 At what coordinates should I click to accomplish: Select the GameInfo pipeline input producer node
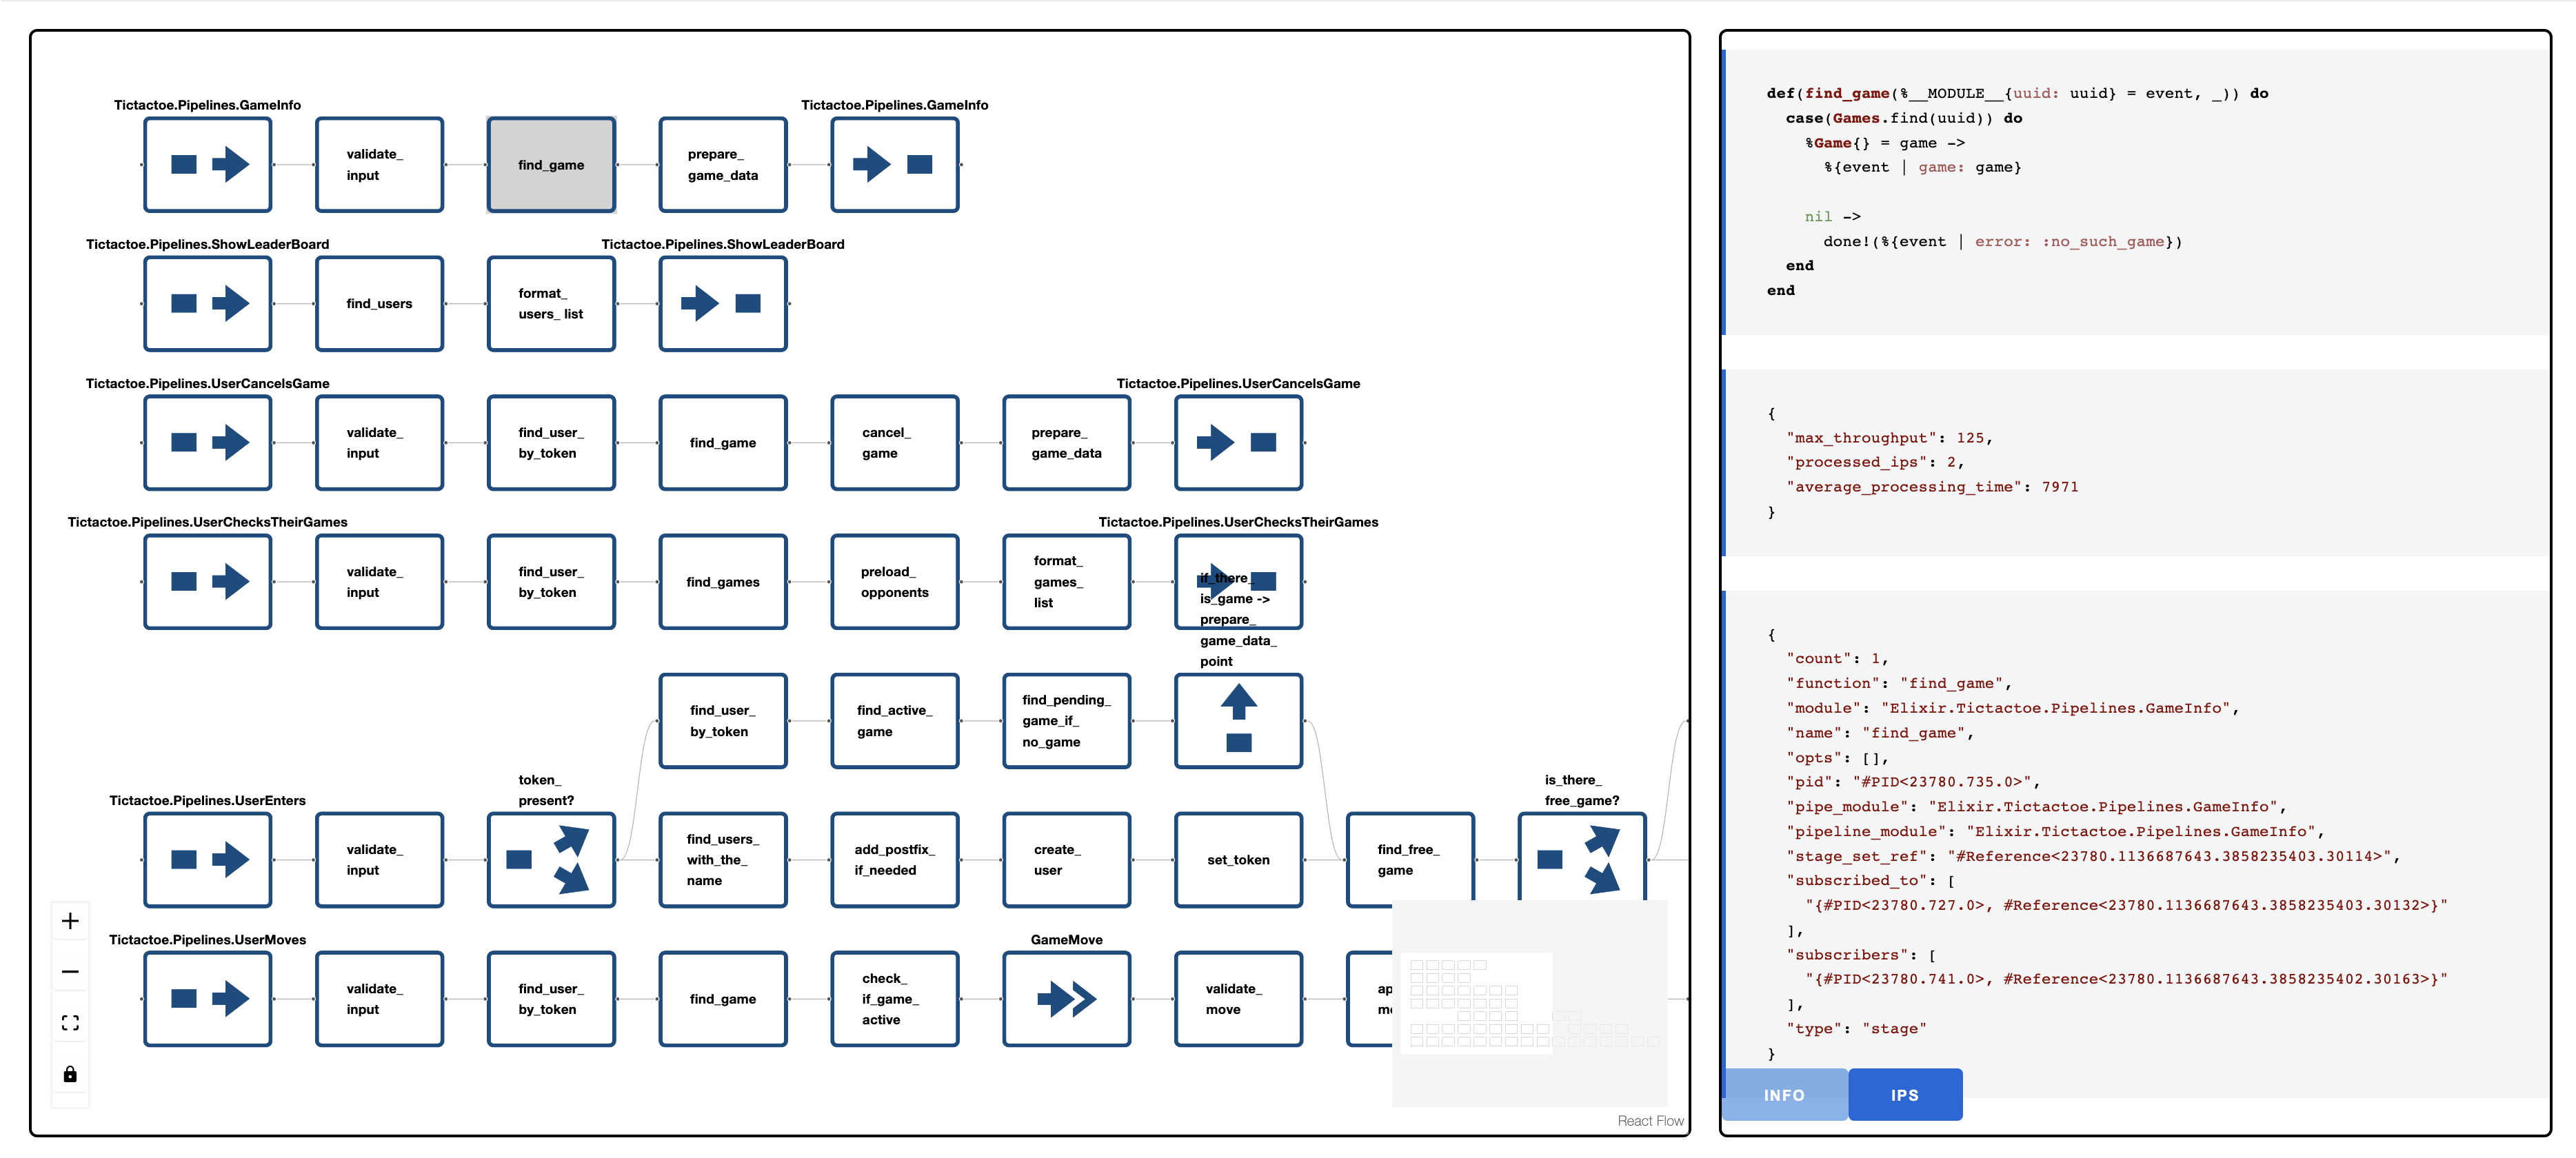(207, 165)
